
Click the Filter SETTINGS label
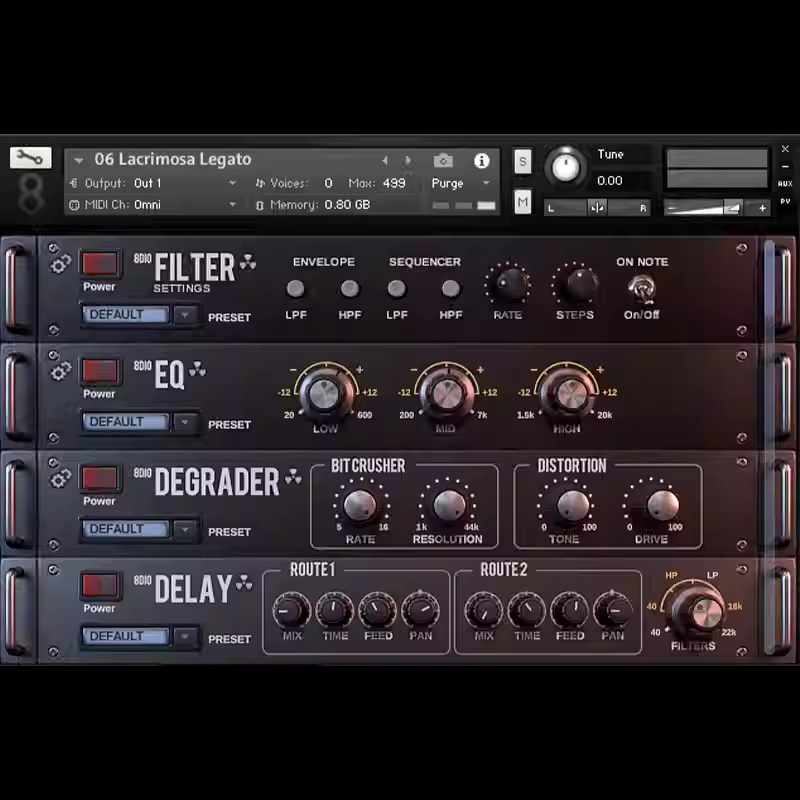pyautogui.click(x=182, y=288)
